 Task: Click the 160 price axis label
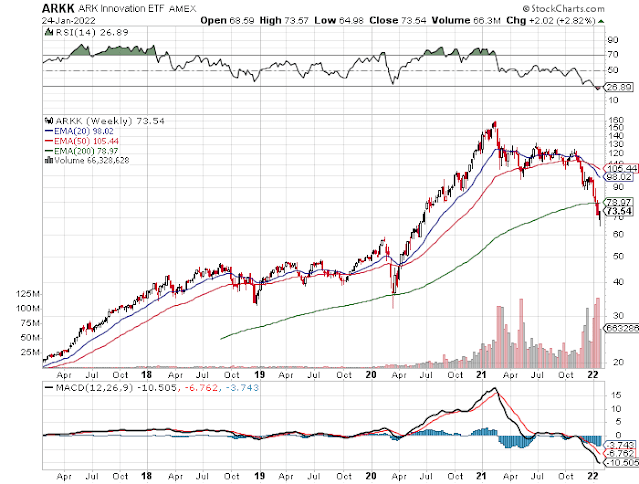point(615,120)
